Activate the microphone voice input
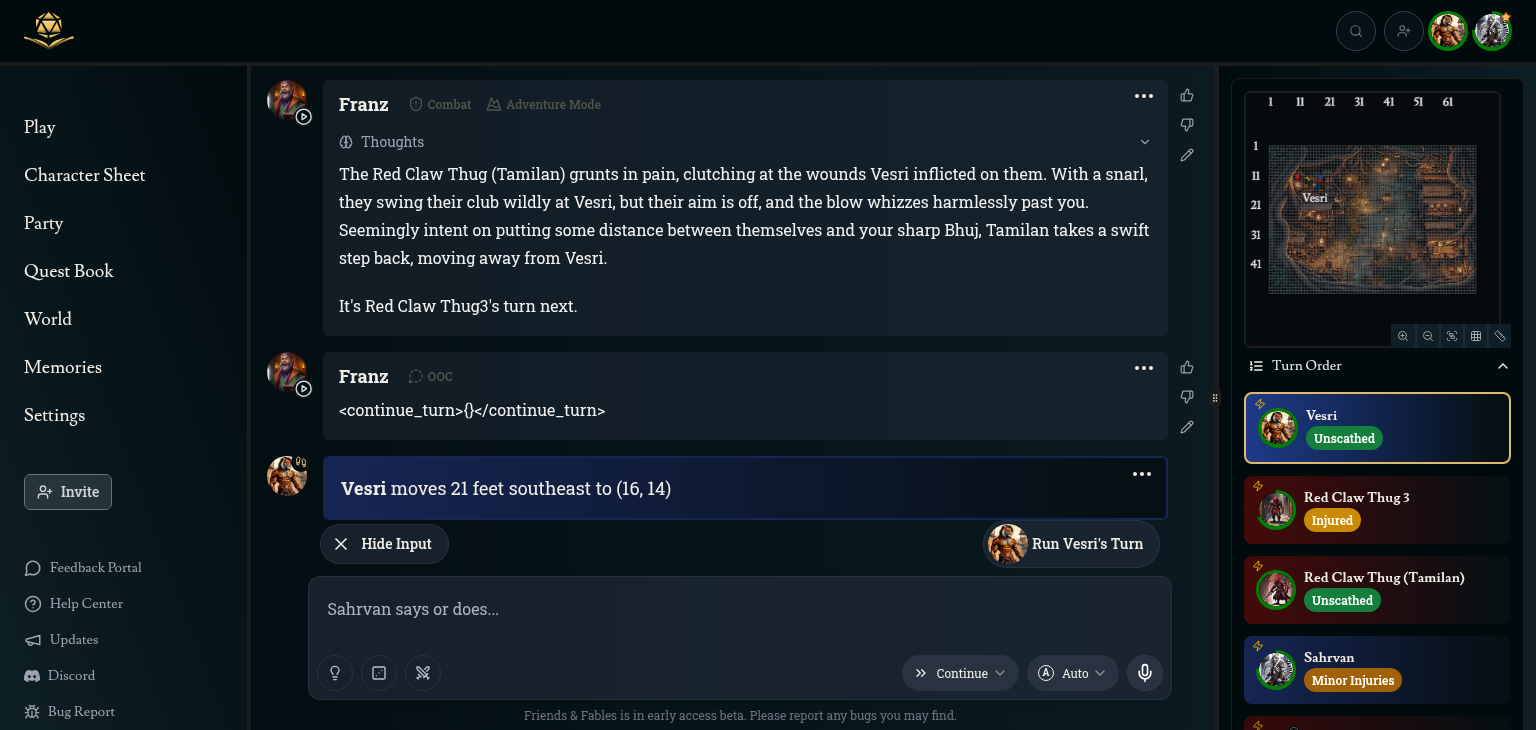The image size is (1536, 730). [1145, 673]
